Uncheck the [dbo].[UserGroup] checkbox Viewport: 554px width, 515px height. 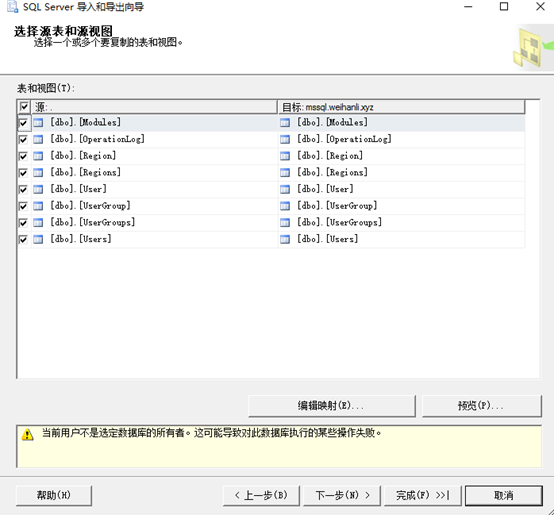[x=23, y=206]
